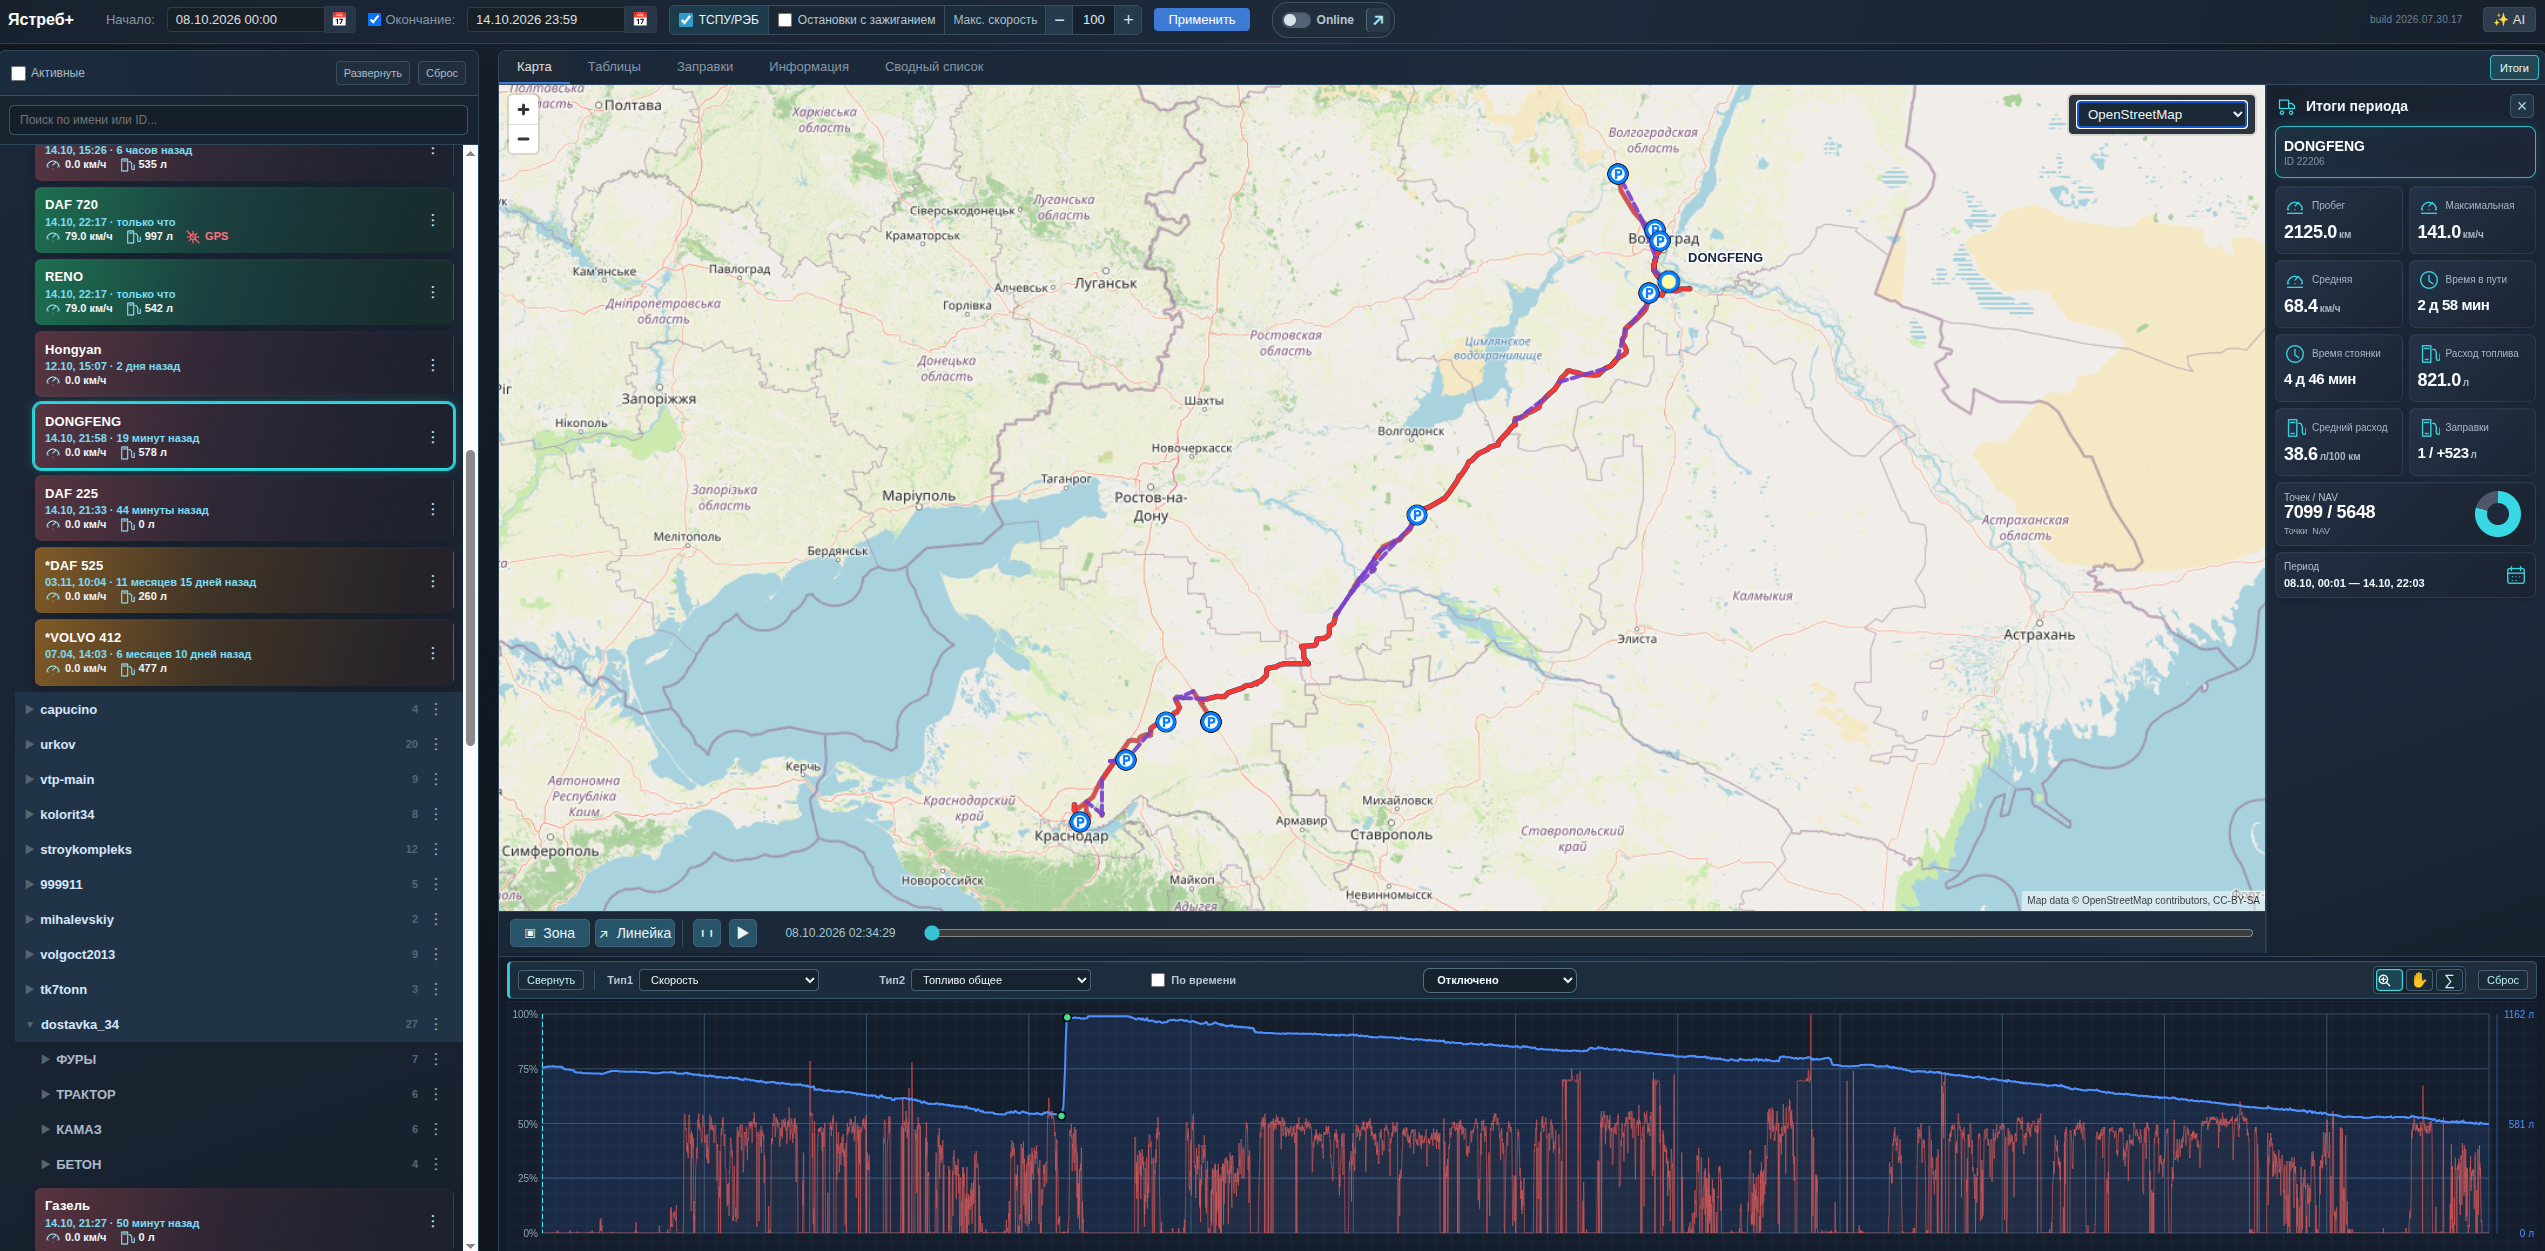Click the Применить button

pyautogui.click(x=1201, y=20)
